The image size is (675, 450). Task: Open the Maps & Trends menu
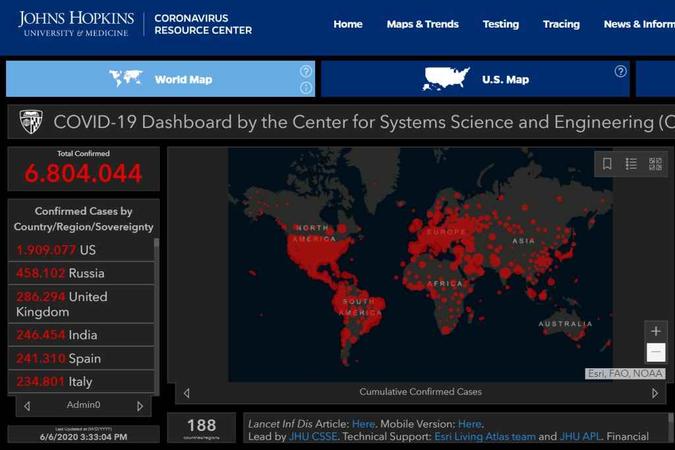pos(423,24)
